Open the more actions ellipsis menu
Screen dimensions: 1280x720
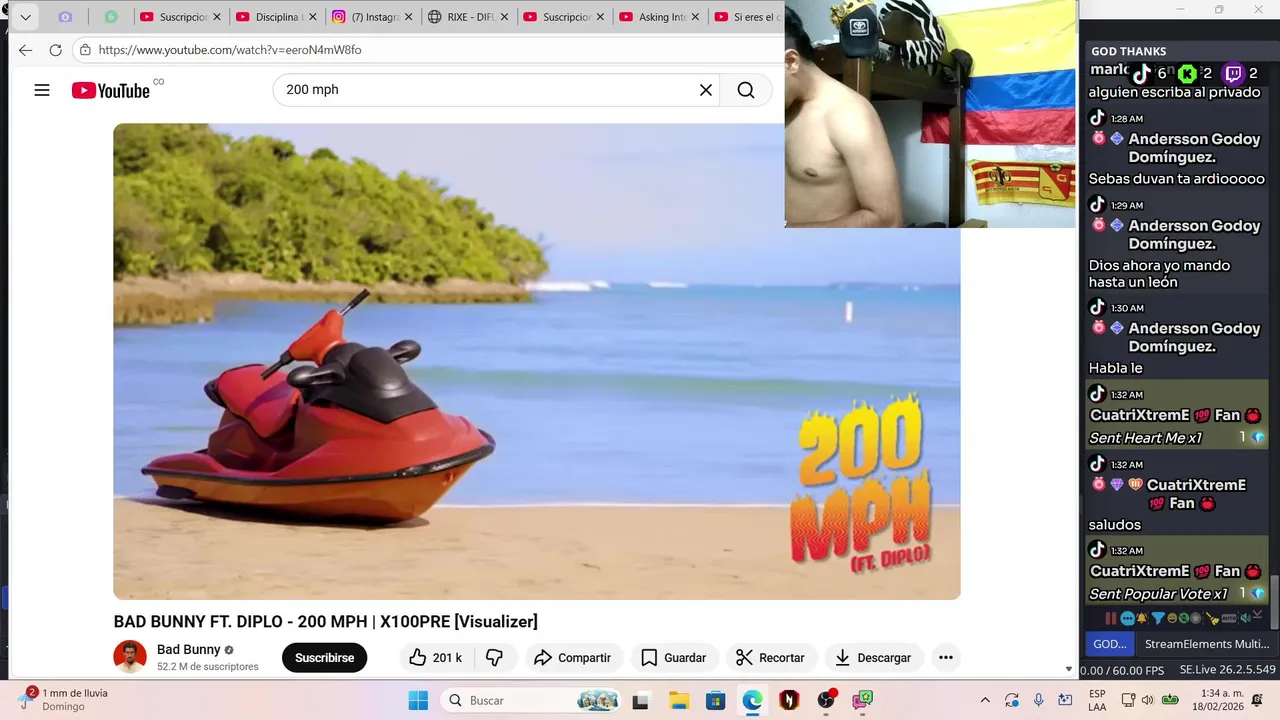point(946,657)
